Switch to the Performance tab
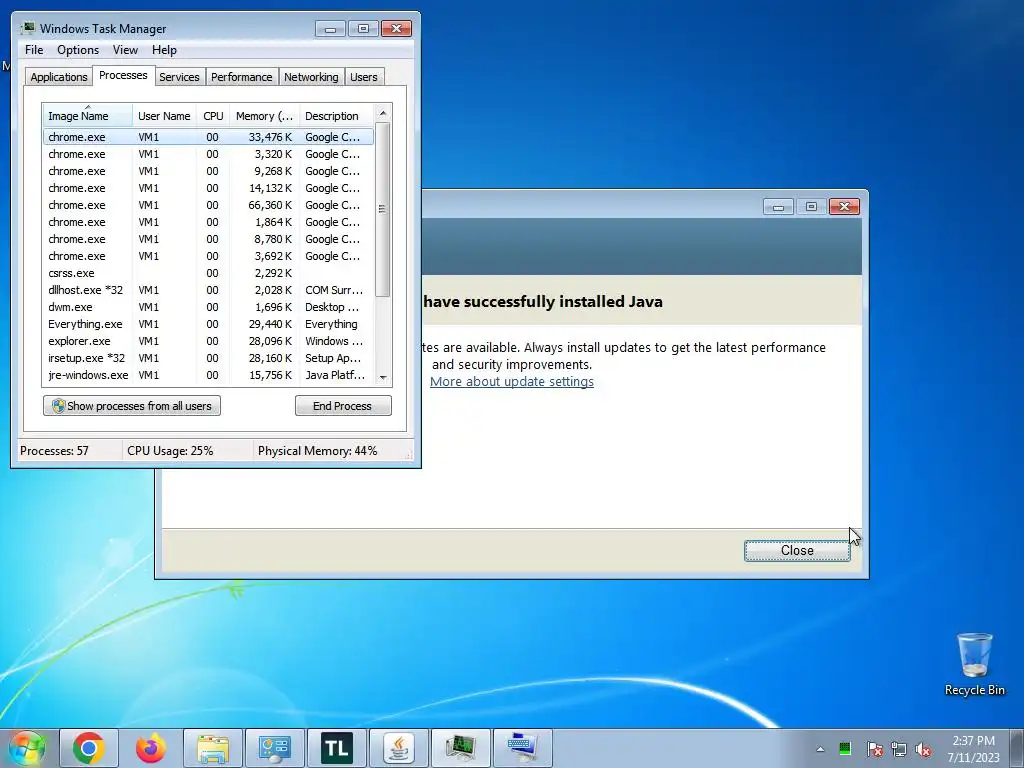1024x768 pixels. click(x=242, y=77)
